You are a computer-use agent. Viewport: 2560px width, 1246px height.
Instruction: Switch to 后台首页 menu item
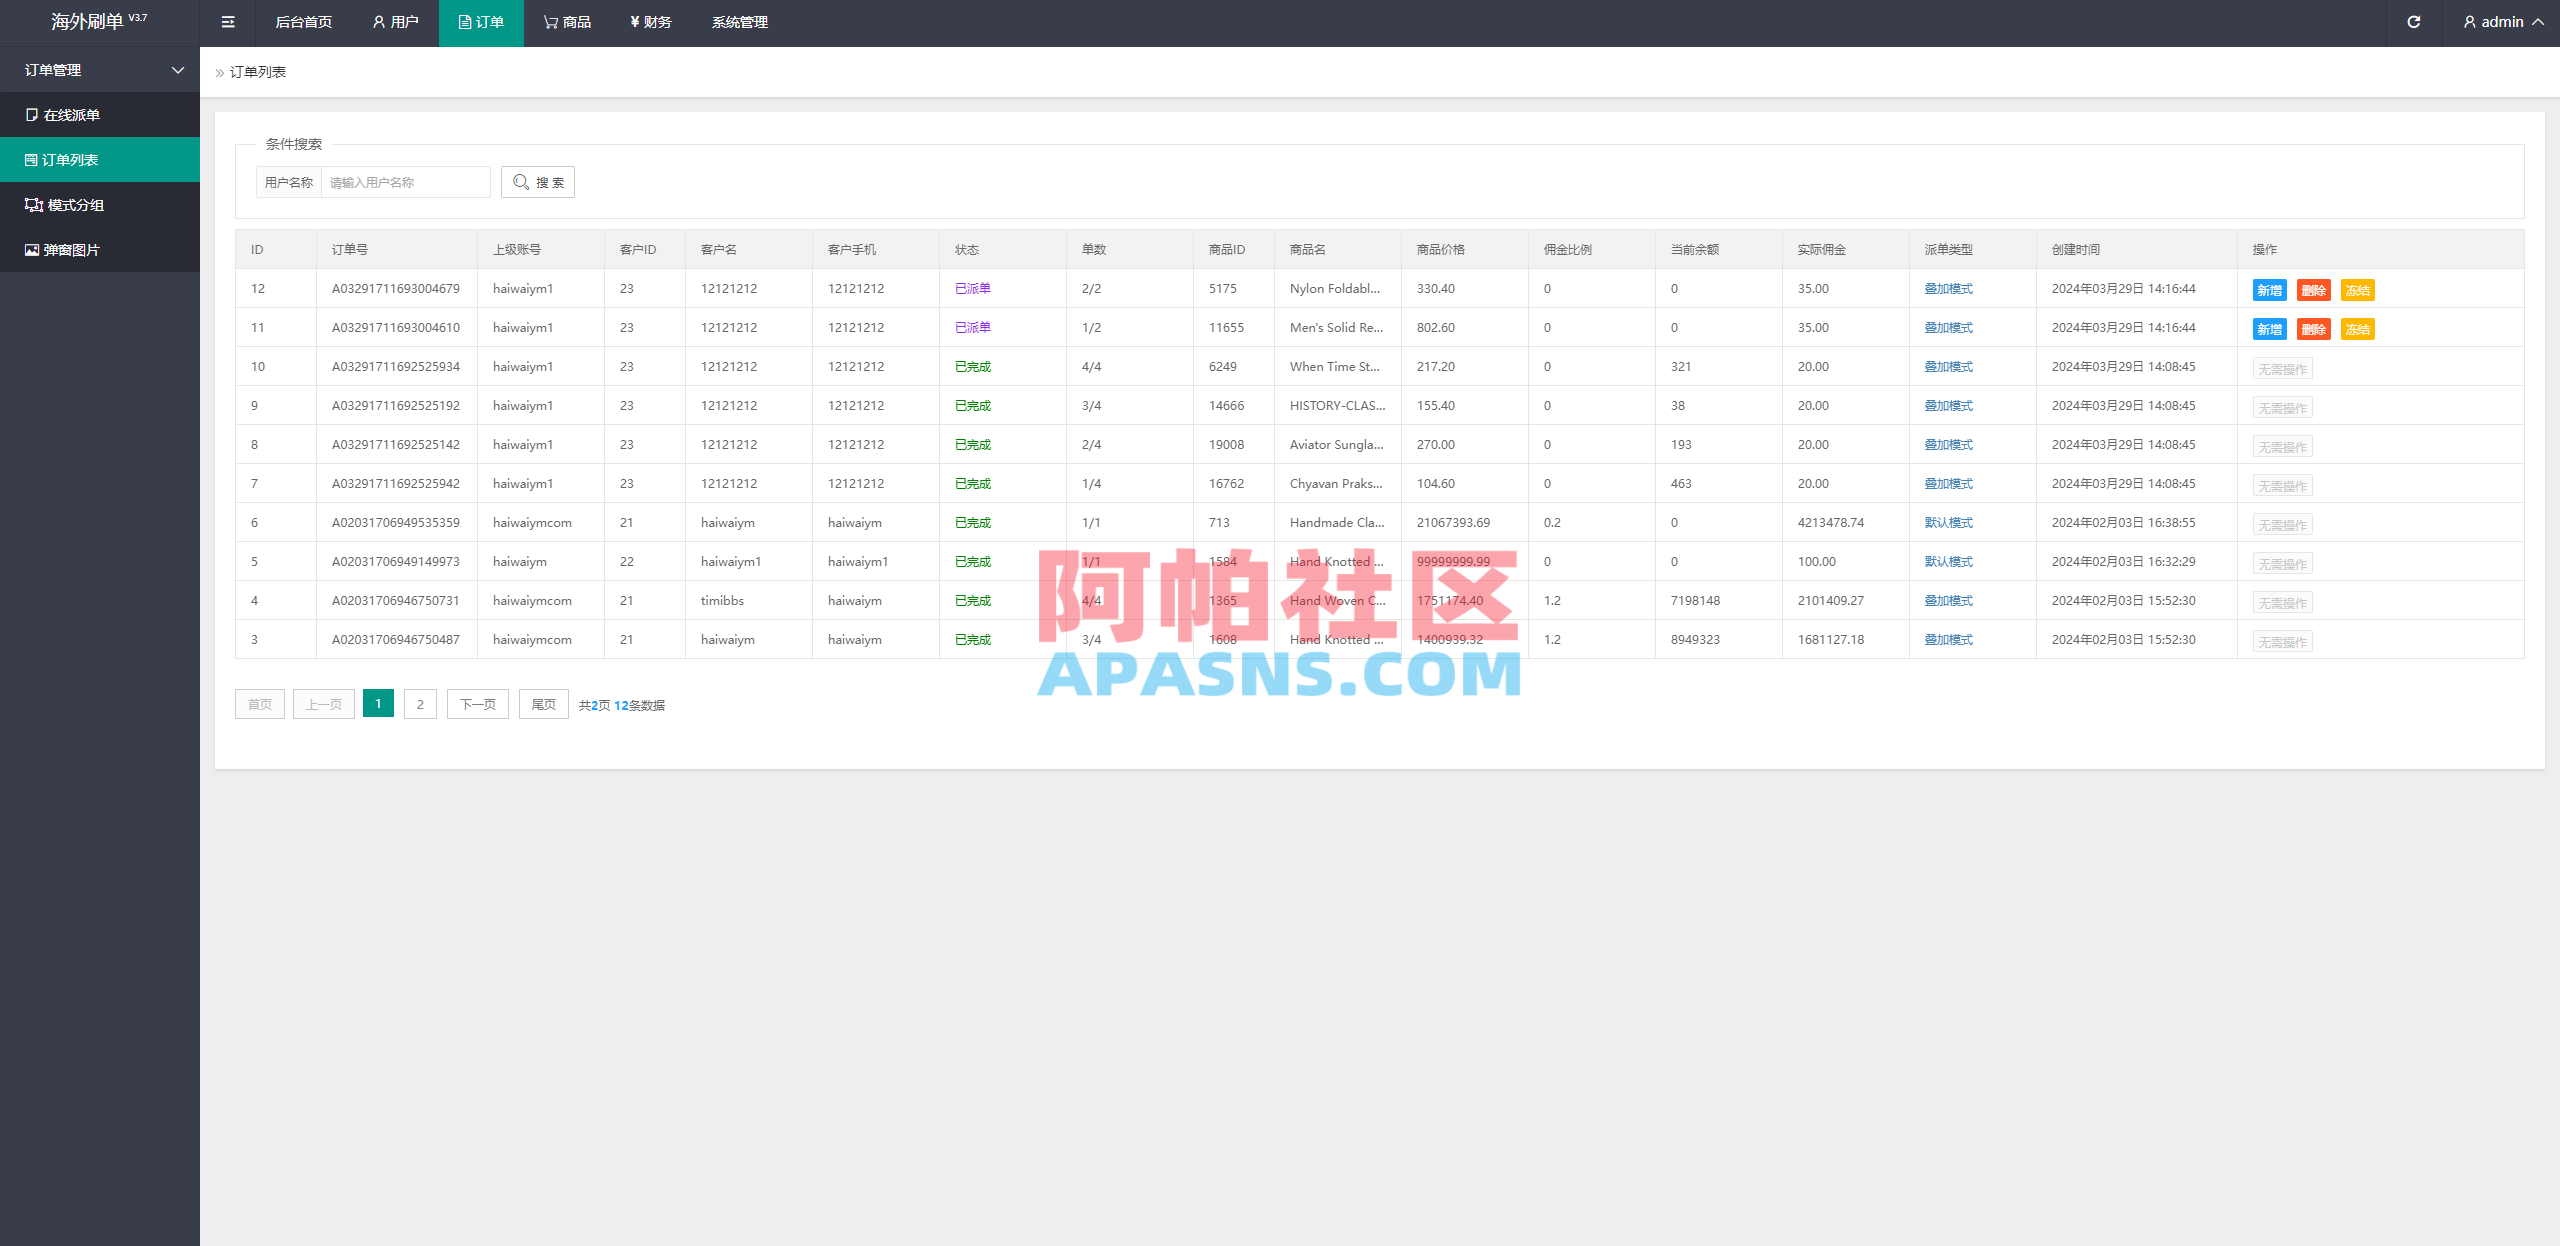pyautogui.click(x=303, y=21)
